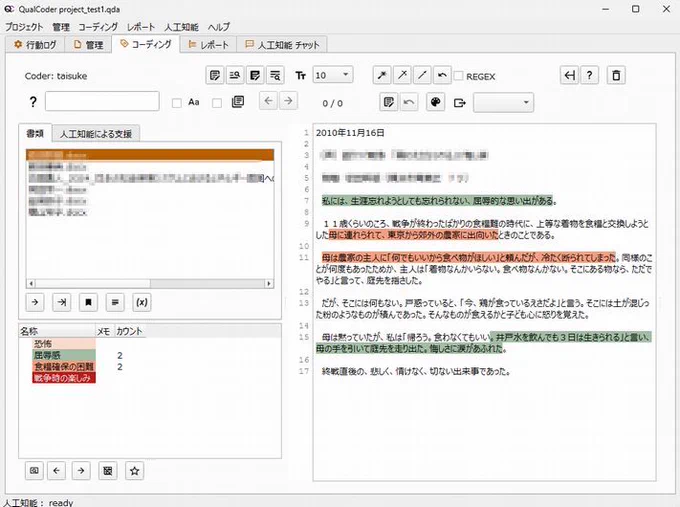
Task: Click the edit memo icon in second row
Action: pos(389,102)
